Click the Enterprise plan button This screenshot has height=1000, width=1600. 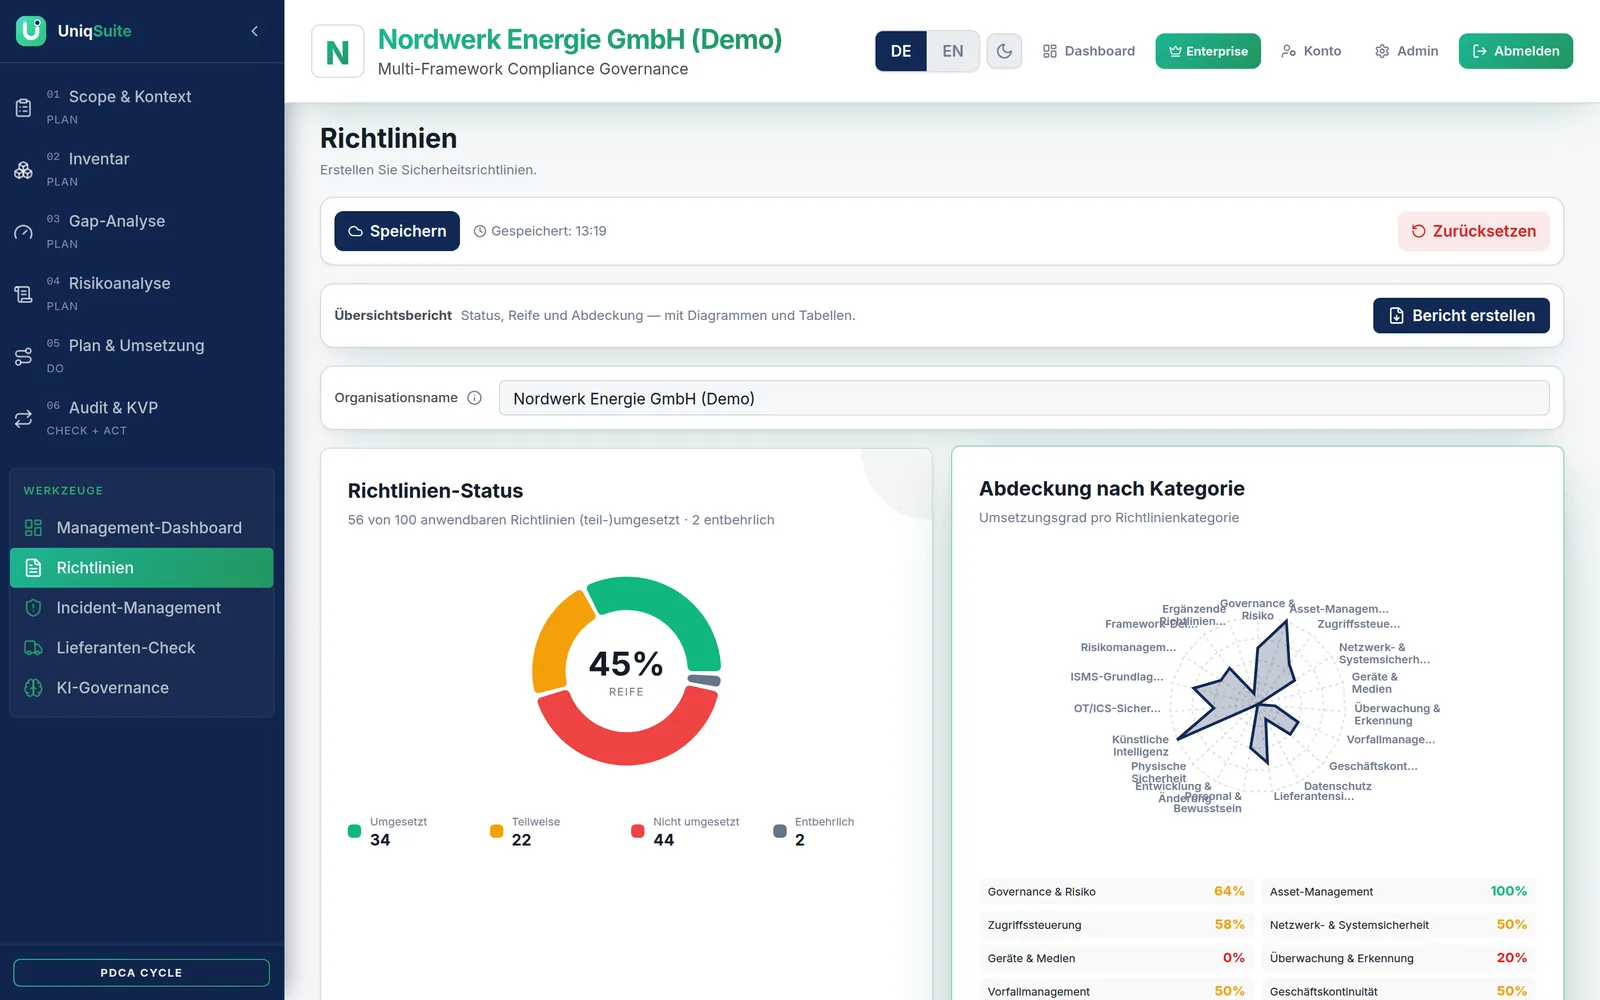[1208, 51]
